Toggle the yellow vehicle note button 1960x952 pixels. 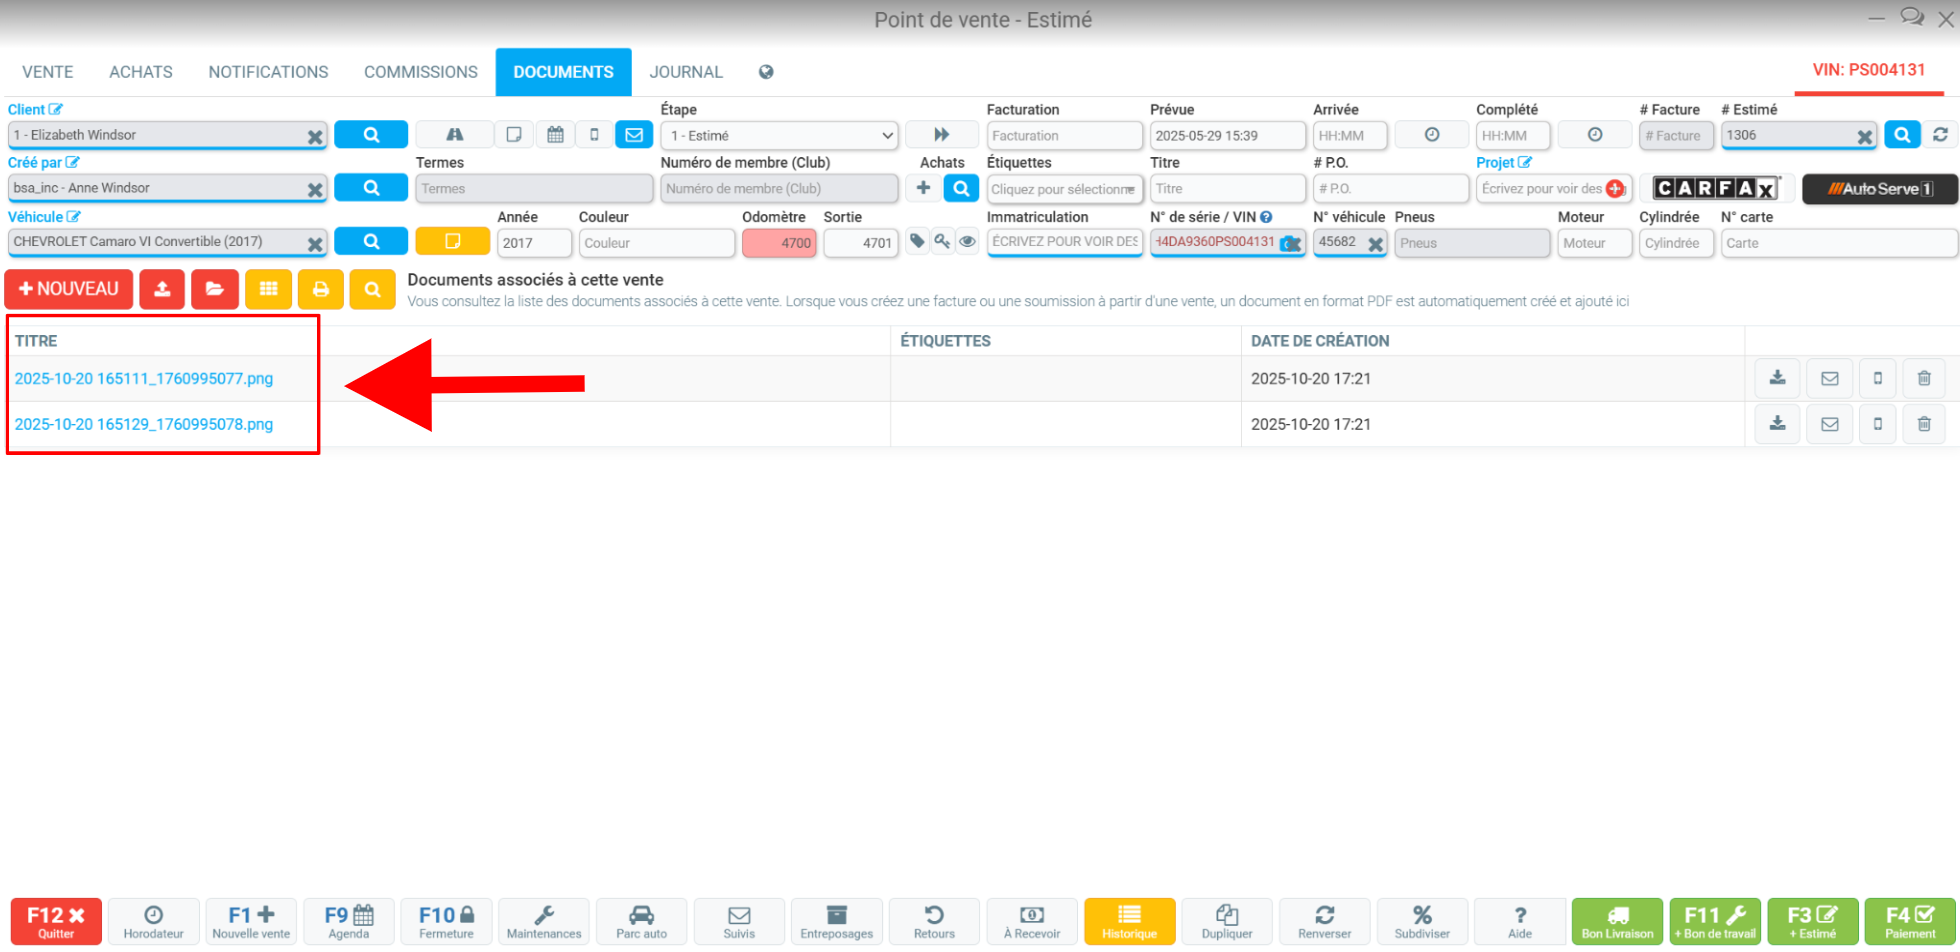coord(452,241)
